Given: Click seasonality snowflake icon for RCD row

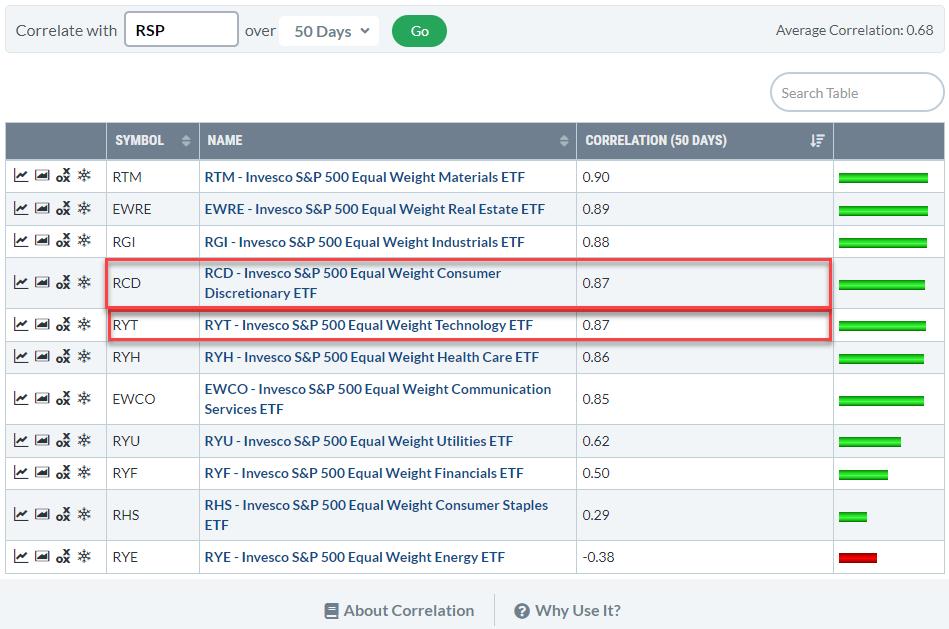Looking at the screenshot, I should (x=85, y=283).
